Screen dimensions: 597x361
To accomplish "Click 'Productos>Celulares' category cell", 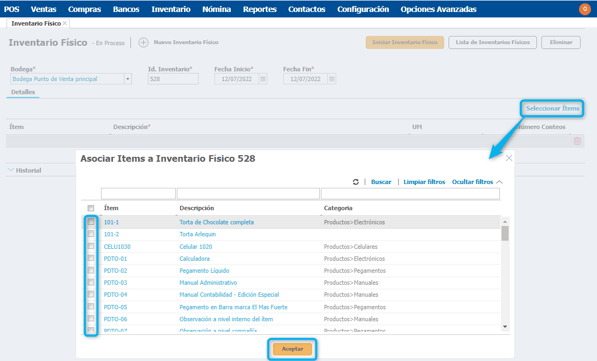I will pos(350,246).
